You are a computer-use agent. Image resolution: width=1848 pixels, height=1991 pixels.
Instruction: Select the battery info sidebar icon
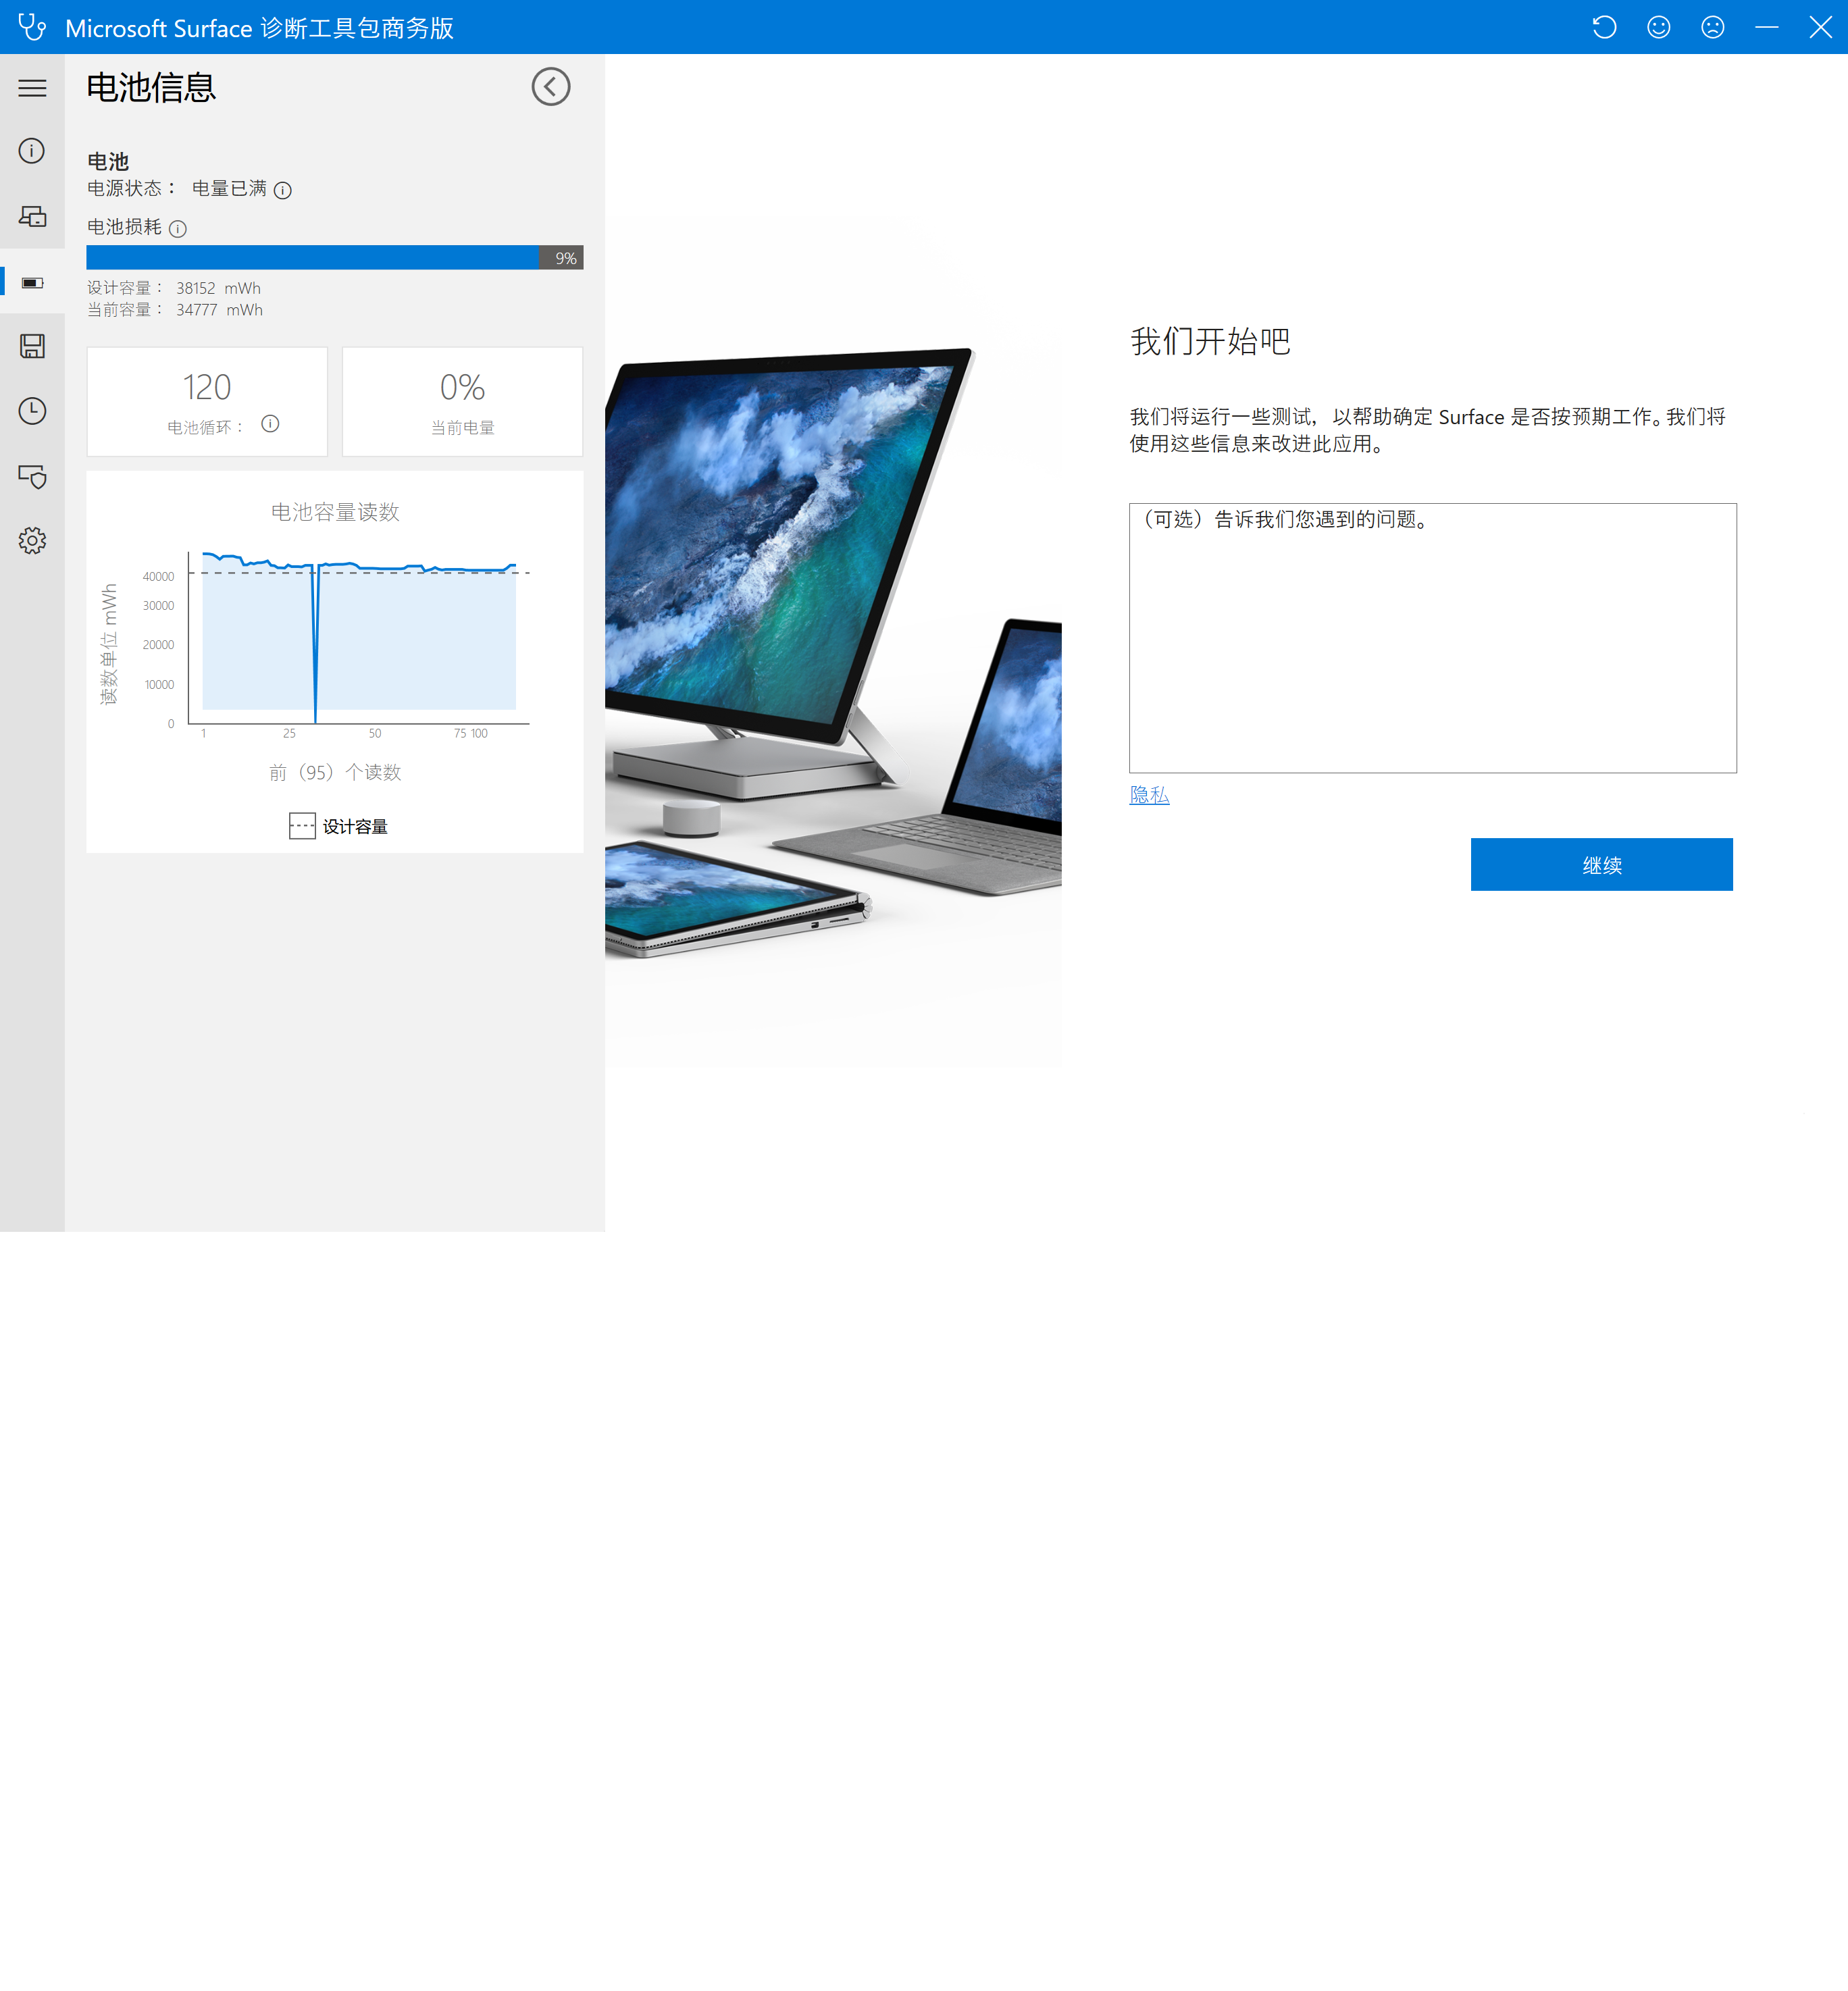tap(32, 283)
